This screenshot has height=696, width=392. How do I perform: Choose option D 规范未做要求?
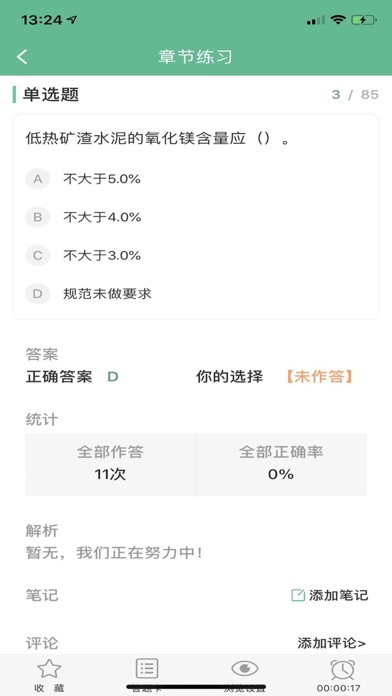[196, 293]
